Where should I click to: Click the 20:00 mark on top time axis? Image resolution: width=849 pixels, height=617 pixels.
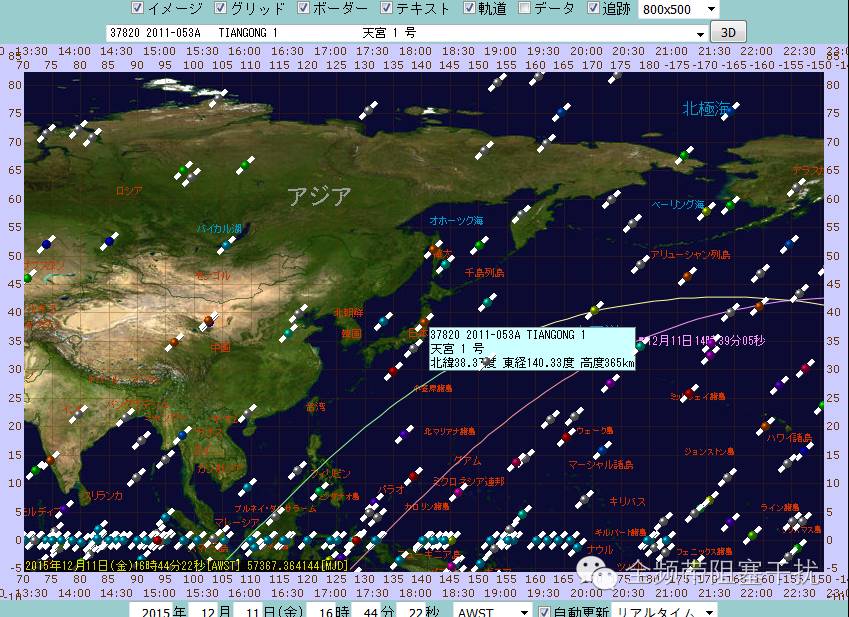pyautogui.click(x=586, y=51)
